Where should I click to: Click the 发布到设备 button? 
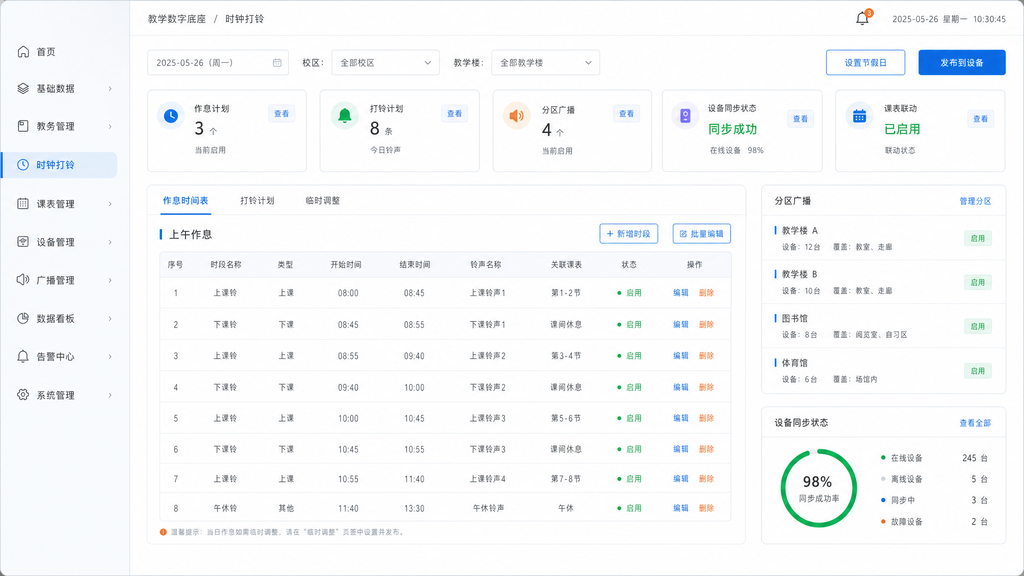[961, 63]
